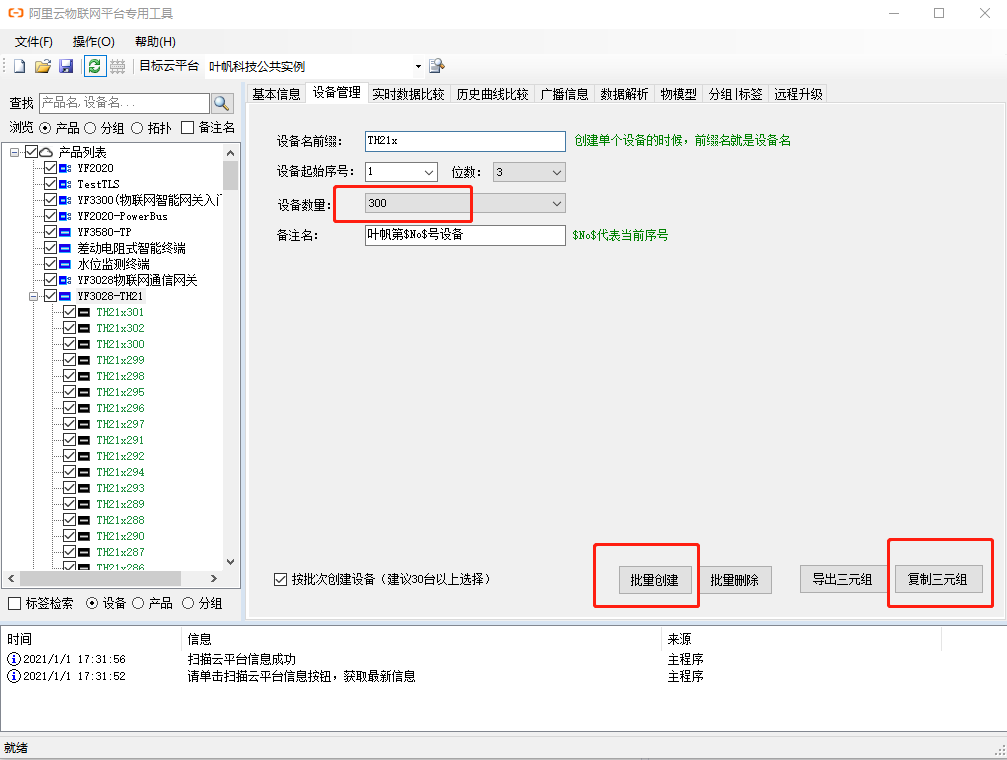This screenshot has width=1007, height=760.
Task: Click the batch settings icon beside Save
Action: click(x=118, y=64)
